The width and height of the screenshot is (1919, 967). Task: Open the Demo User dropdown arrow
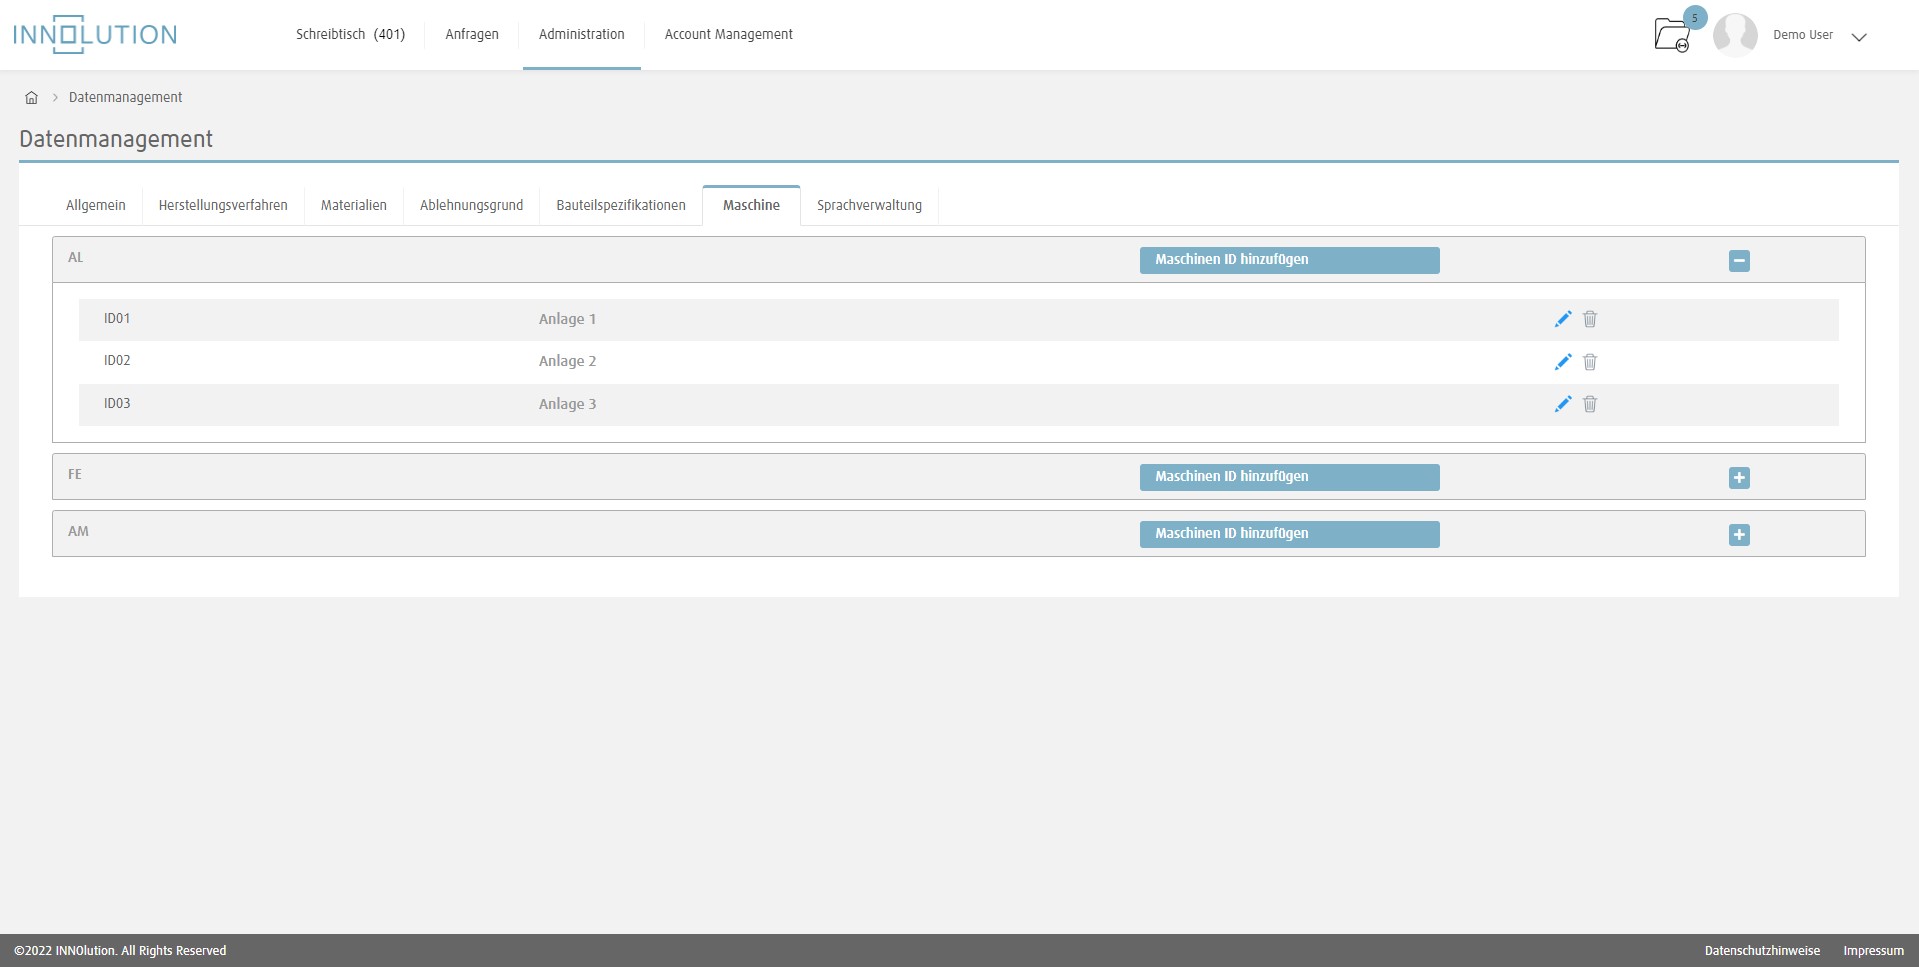1859,37
